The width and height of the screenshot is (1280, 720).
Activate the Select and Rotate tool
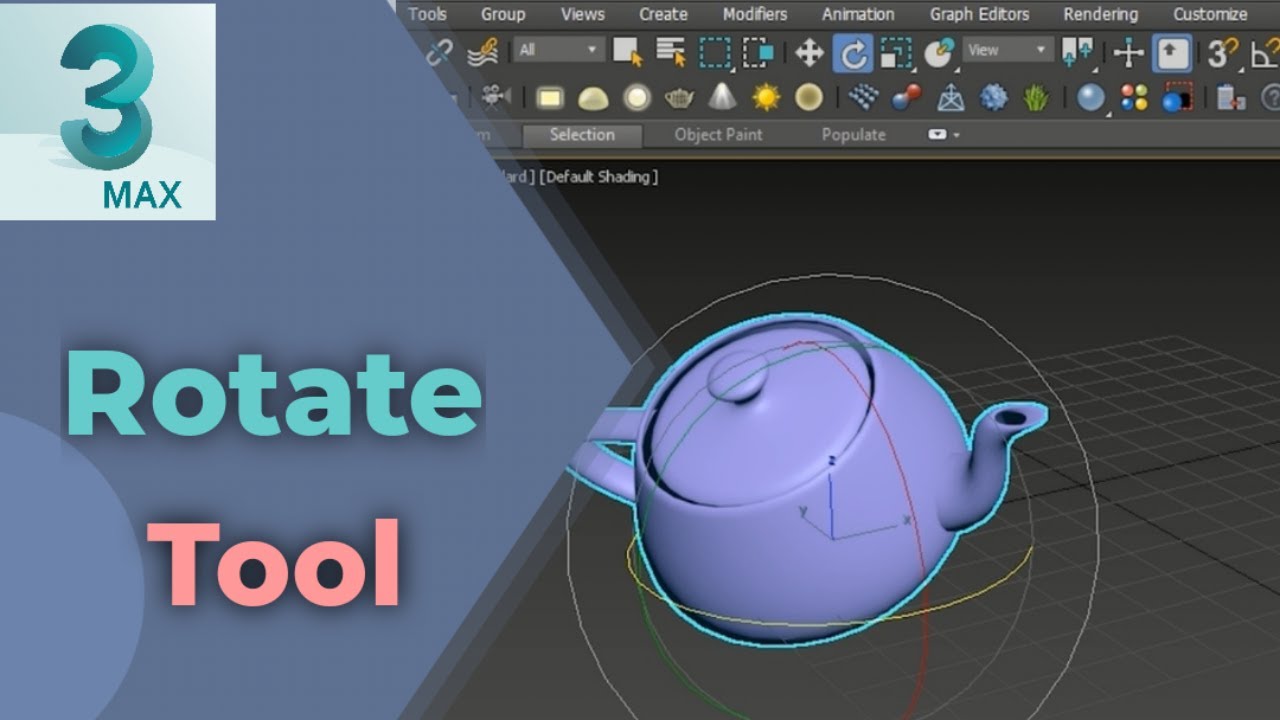click(852, 54)
